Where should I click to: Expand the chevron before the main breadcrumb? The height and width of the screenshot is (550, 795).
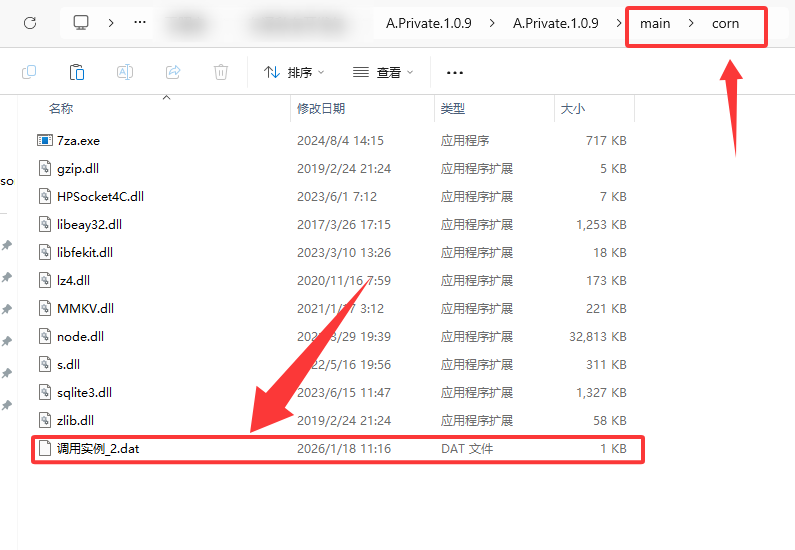619,23
